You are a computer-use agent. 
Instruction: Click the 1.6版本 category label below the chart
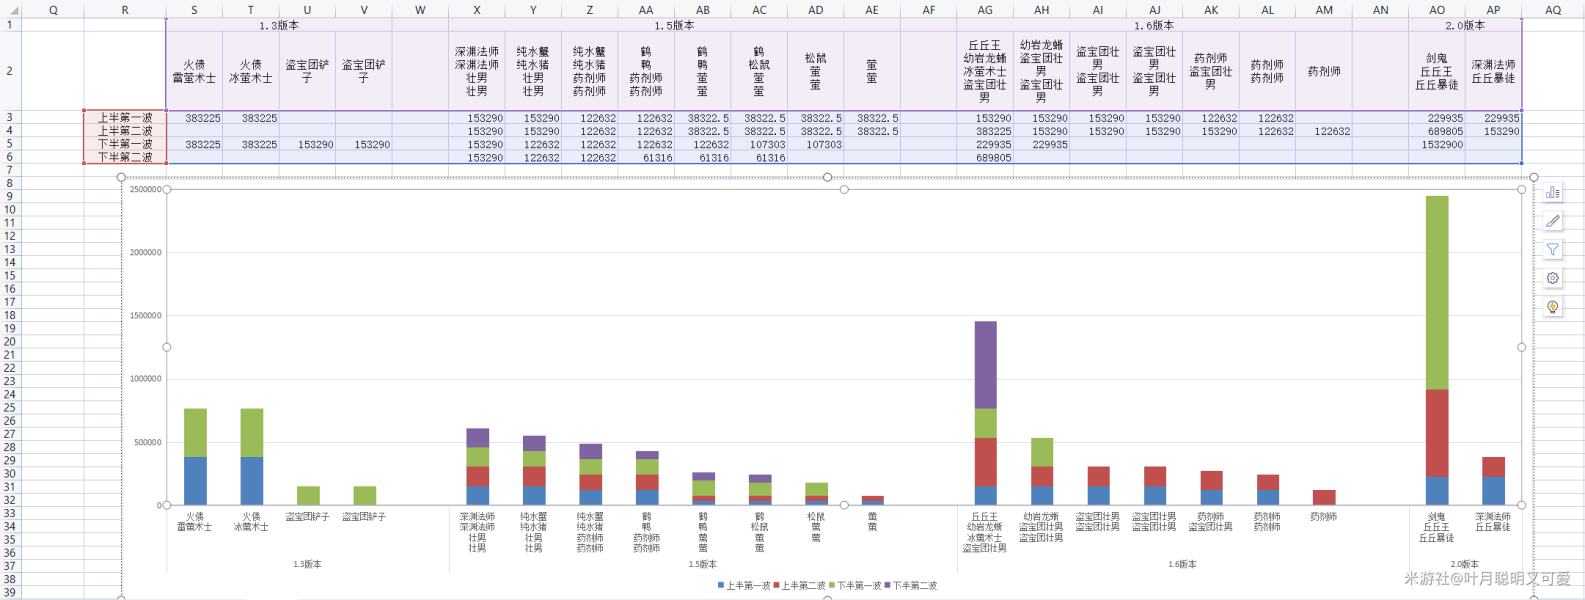[x=1182, y=564]
